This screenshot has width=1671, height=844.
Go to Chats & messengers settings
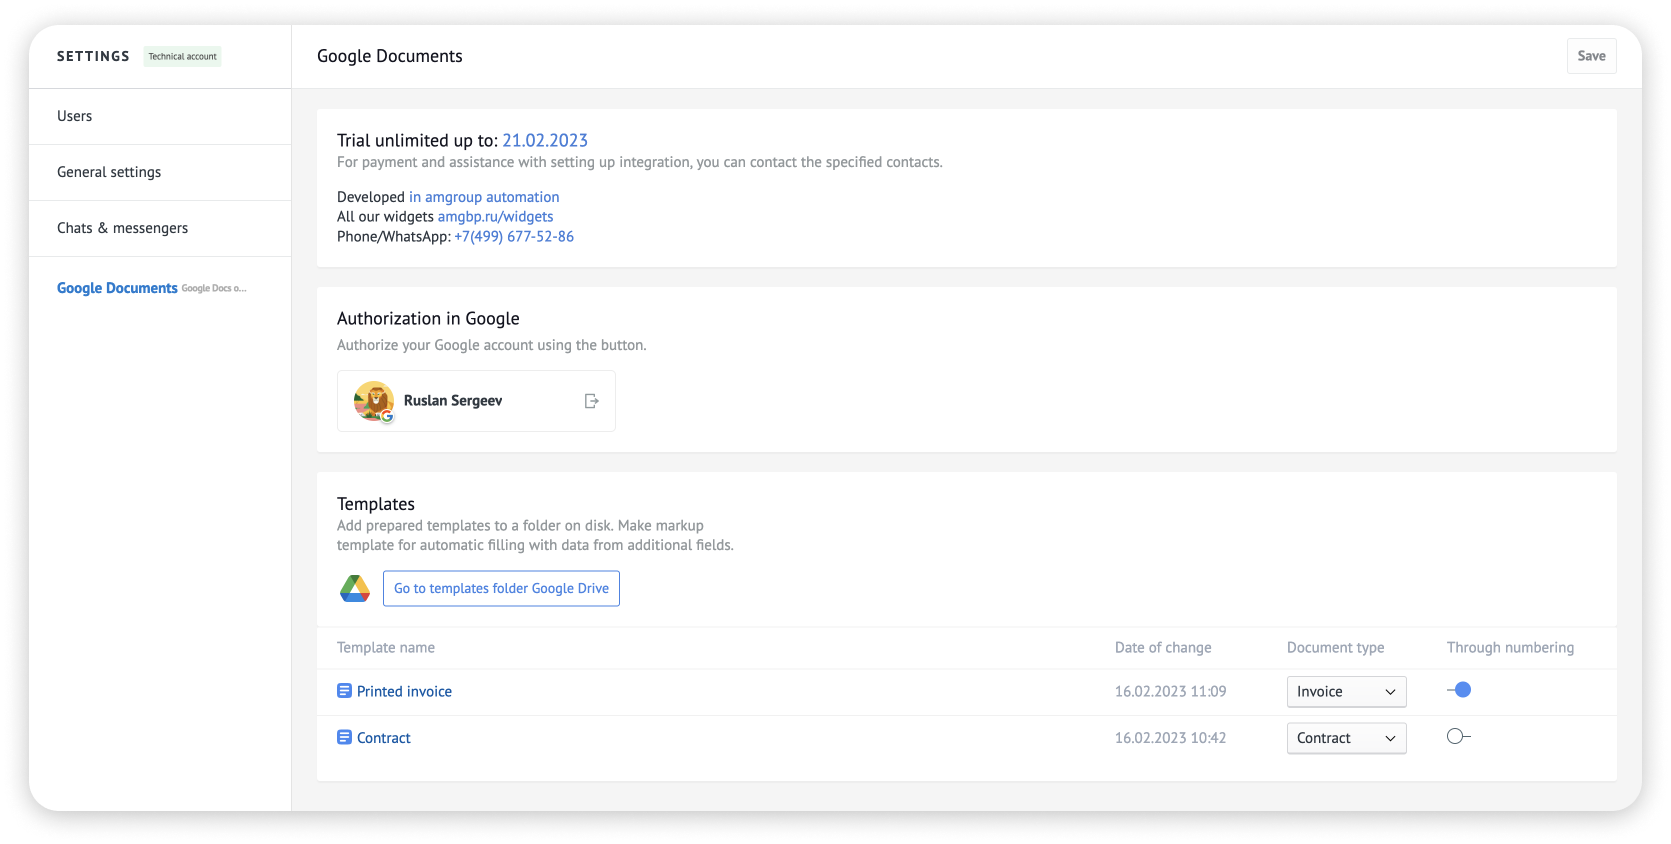(x=160, y=228)
